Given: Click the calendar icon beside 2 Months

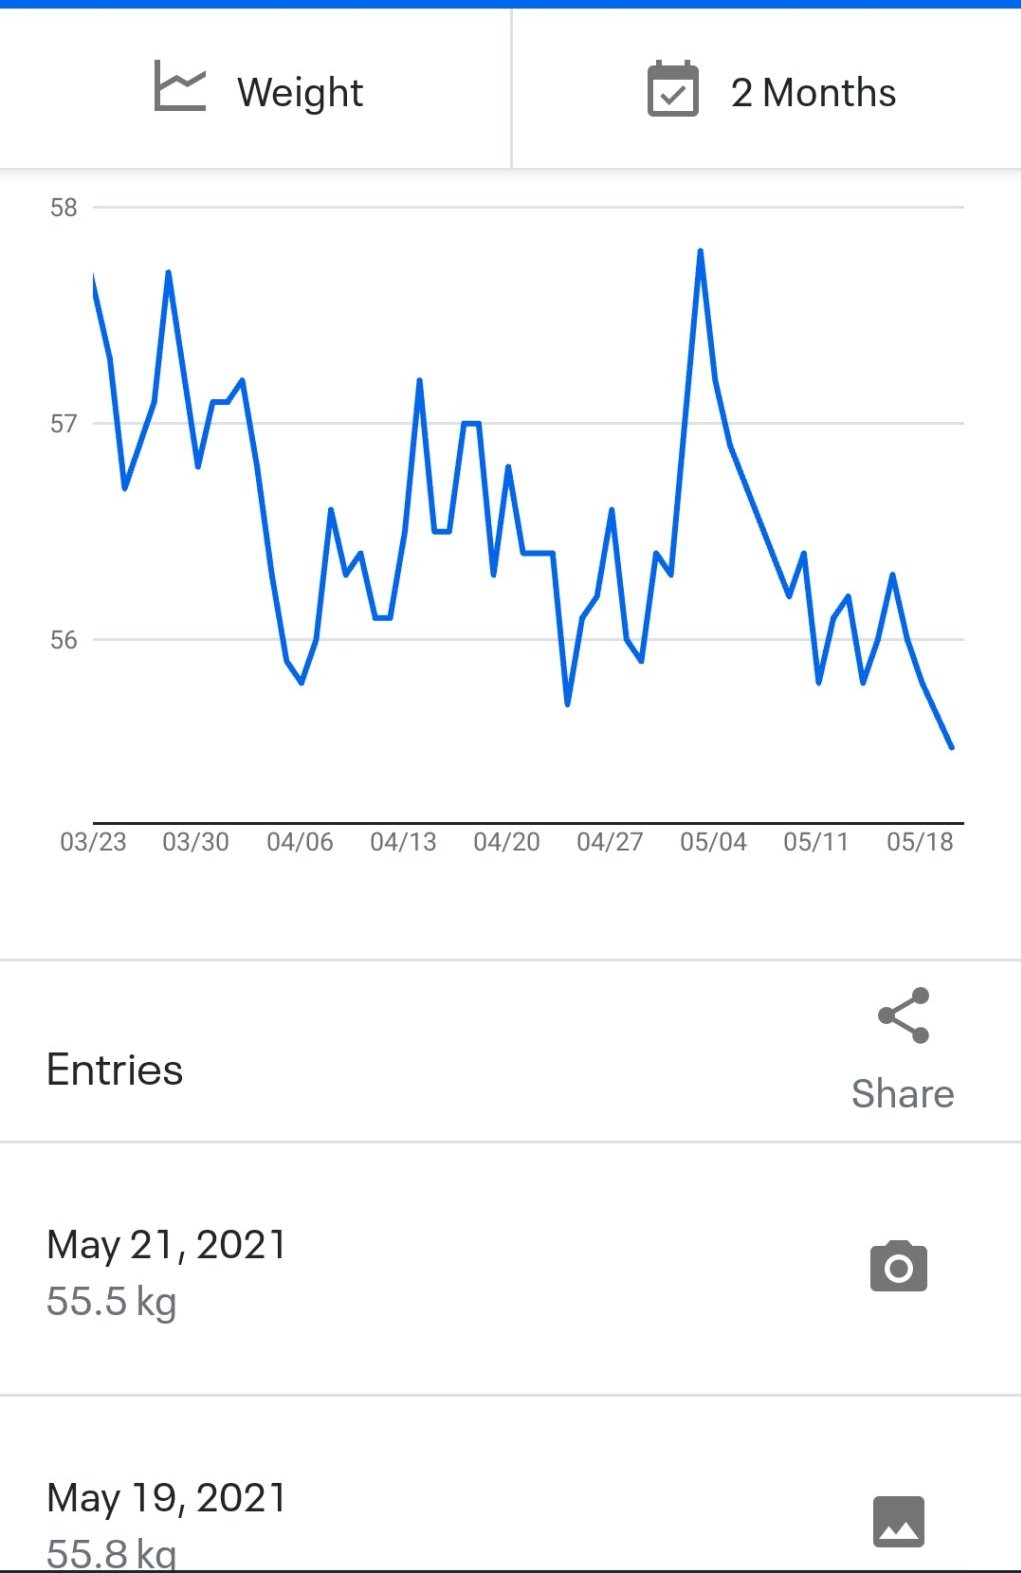Looking at the screenshot, I should (x=673, y=90).
